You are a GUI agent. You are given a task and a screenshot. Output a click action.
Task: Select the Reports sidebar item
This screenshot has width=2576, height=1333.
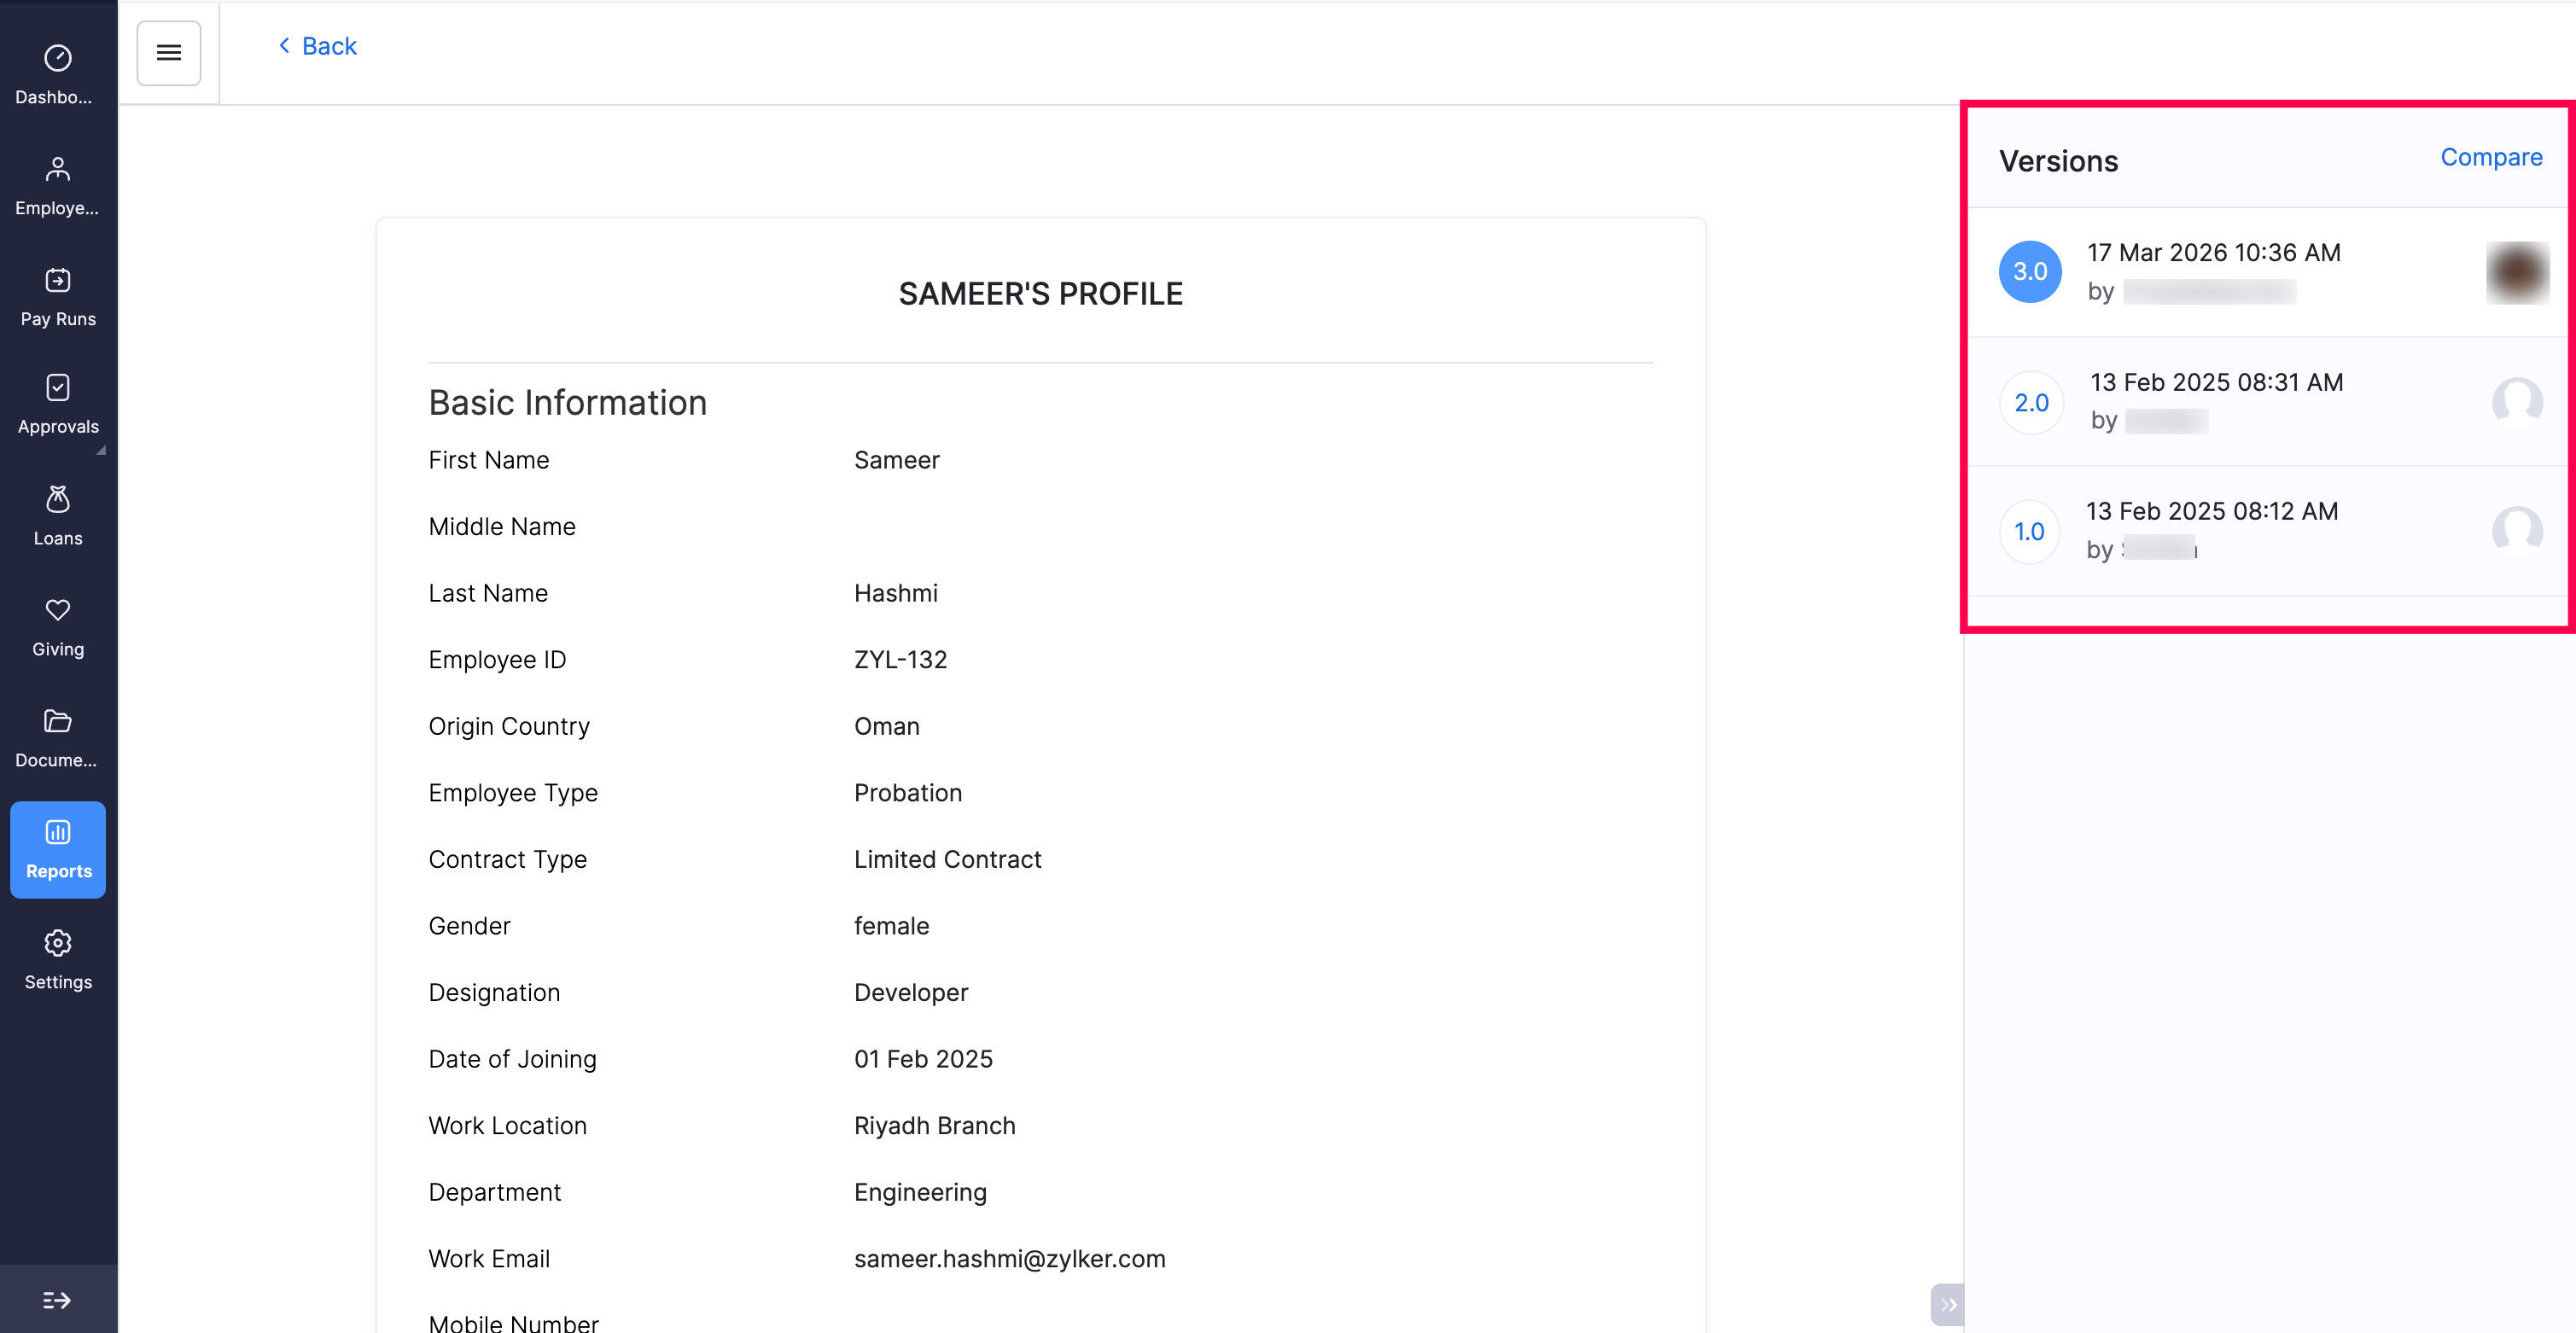(58, 849)
